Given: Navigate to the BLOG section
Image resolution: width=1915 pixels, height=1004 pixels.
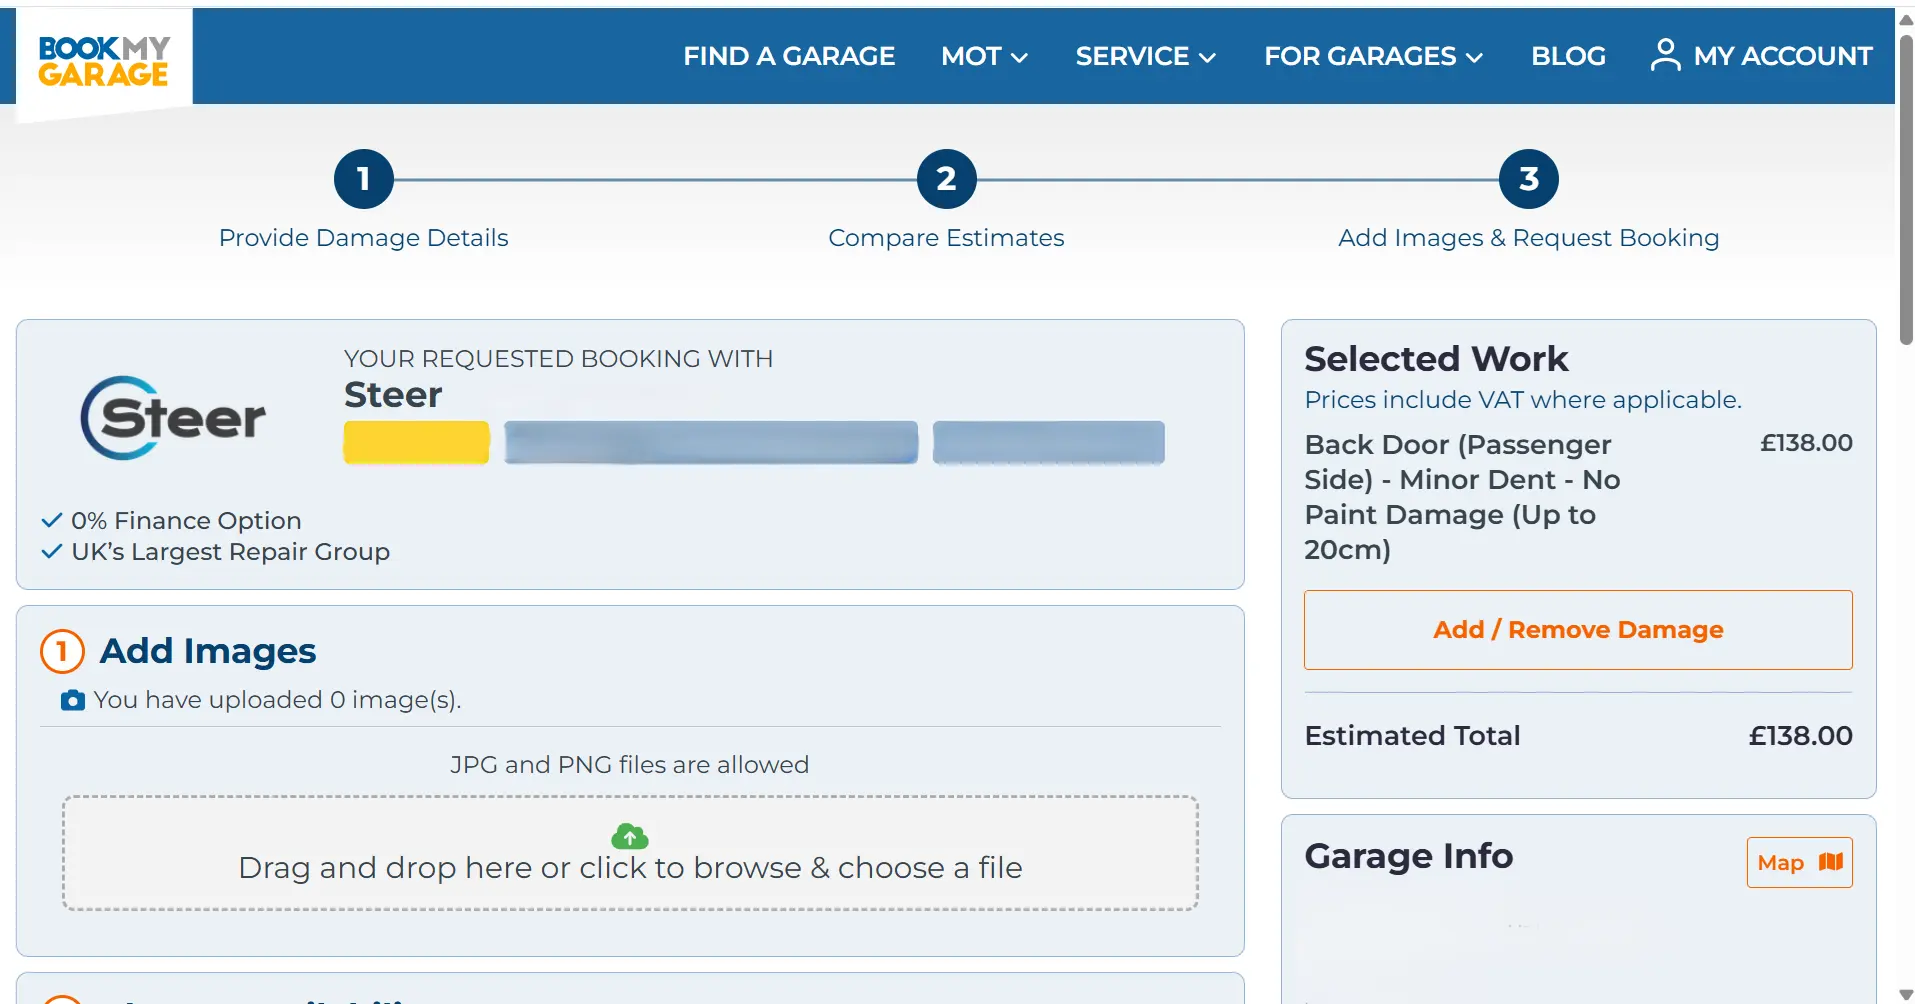Looking at the screenshot, I should [x=1568, y=56].
